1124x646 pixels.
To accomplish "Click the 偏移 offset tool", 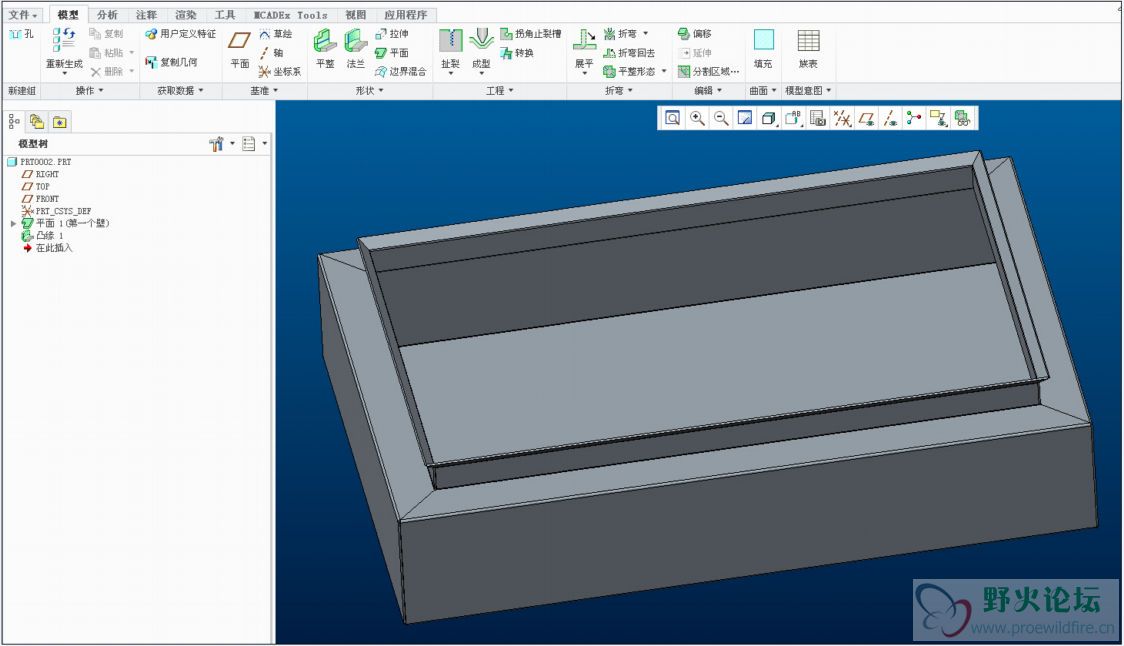I will click(x=695, y=34).
